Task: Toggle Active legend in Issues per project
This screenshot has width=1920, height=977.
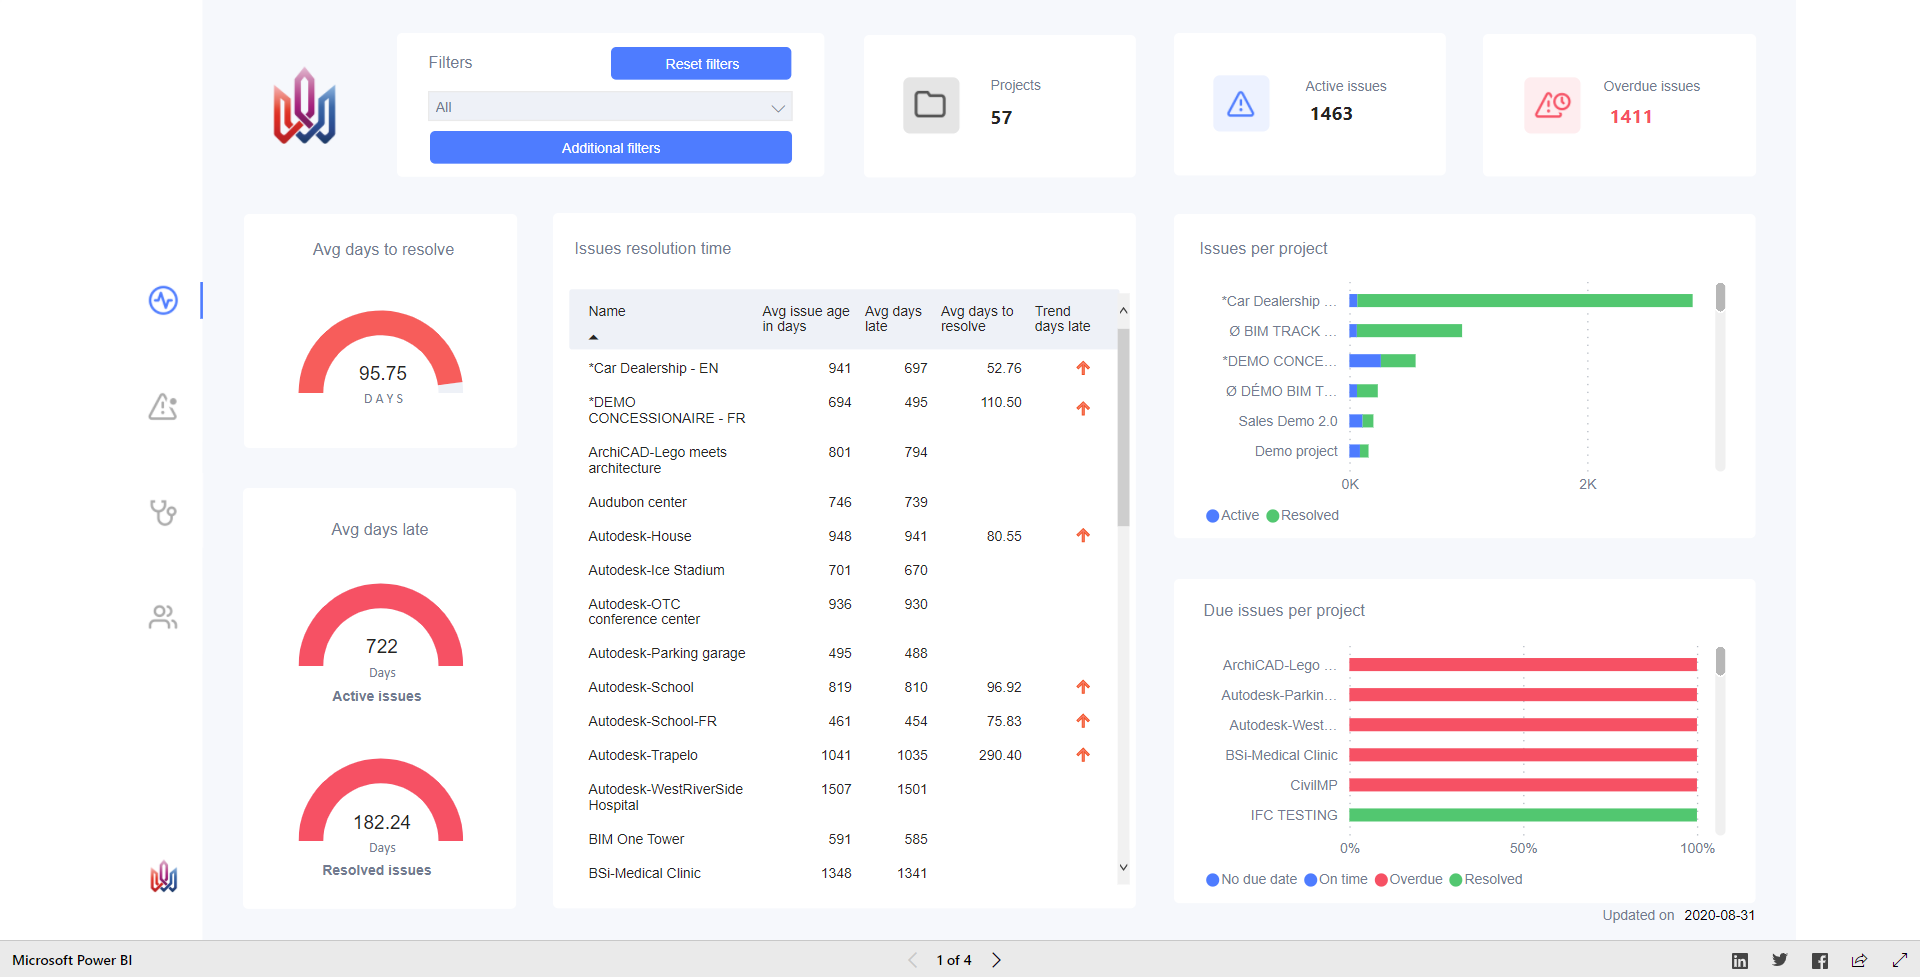Action: 1233,516
